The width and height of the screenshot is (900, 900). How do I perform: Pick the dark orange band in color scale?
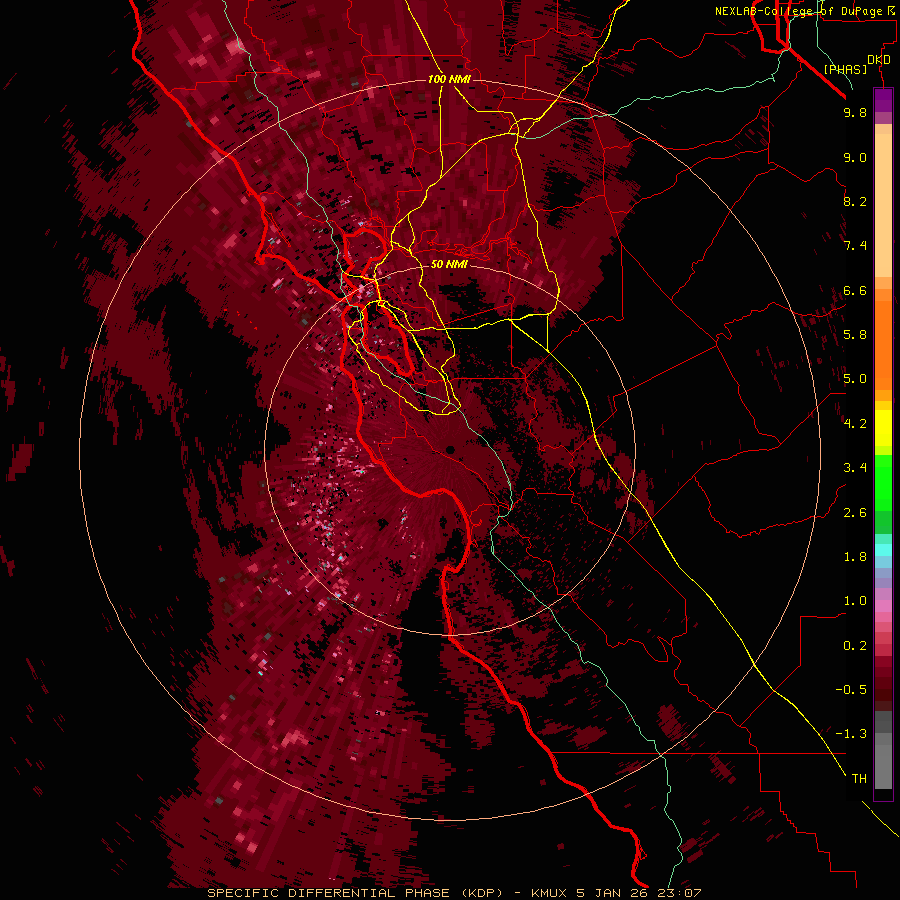[883, 344]
